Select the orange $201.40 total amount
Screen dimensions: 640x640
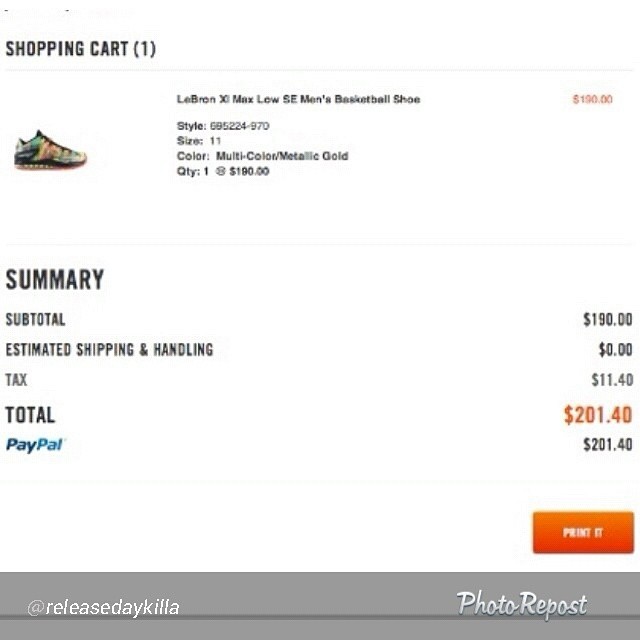pyautogui.click(x=598, y=415)
